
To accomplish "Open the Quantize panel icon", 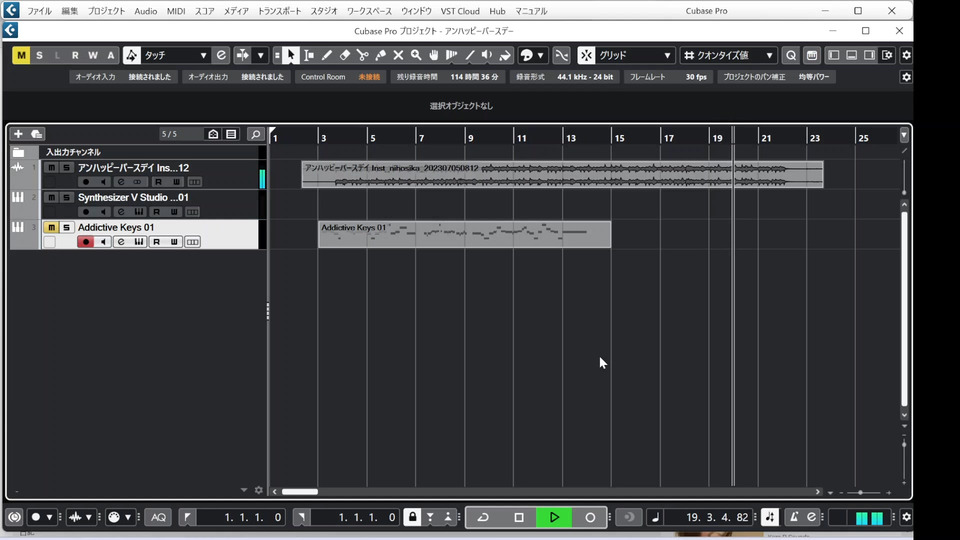I will [812, 55].
